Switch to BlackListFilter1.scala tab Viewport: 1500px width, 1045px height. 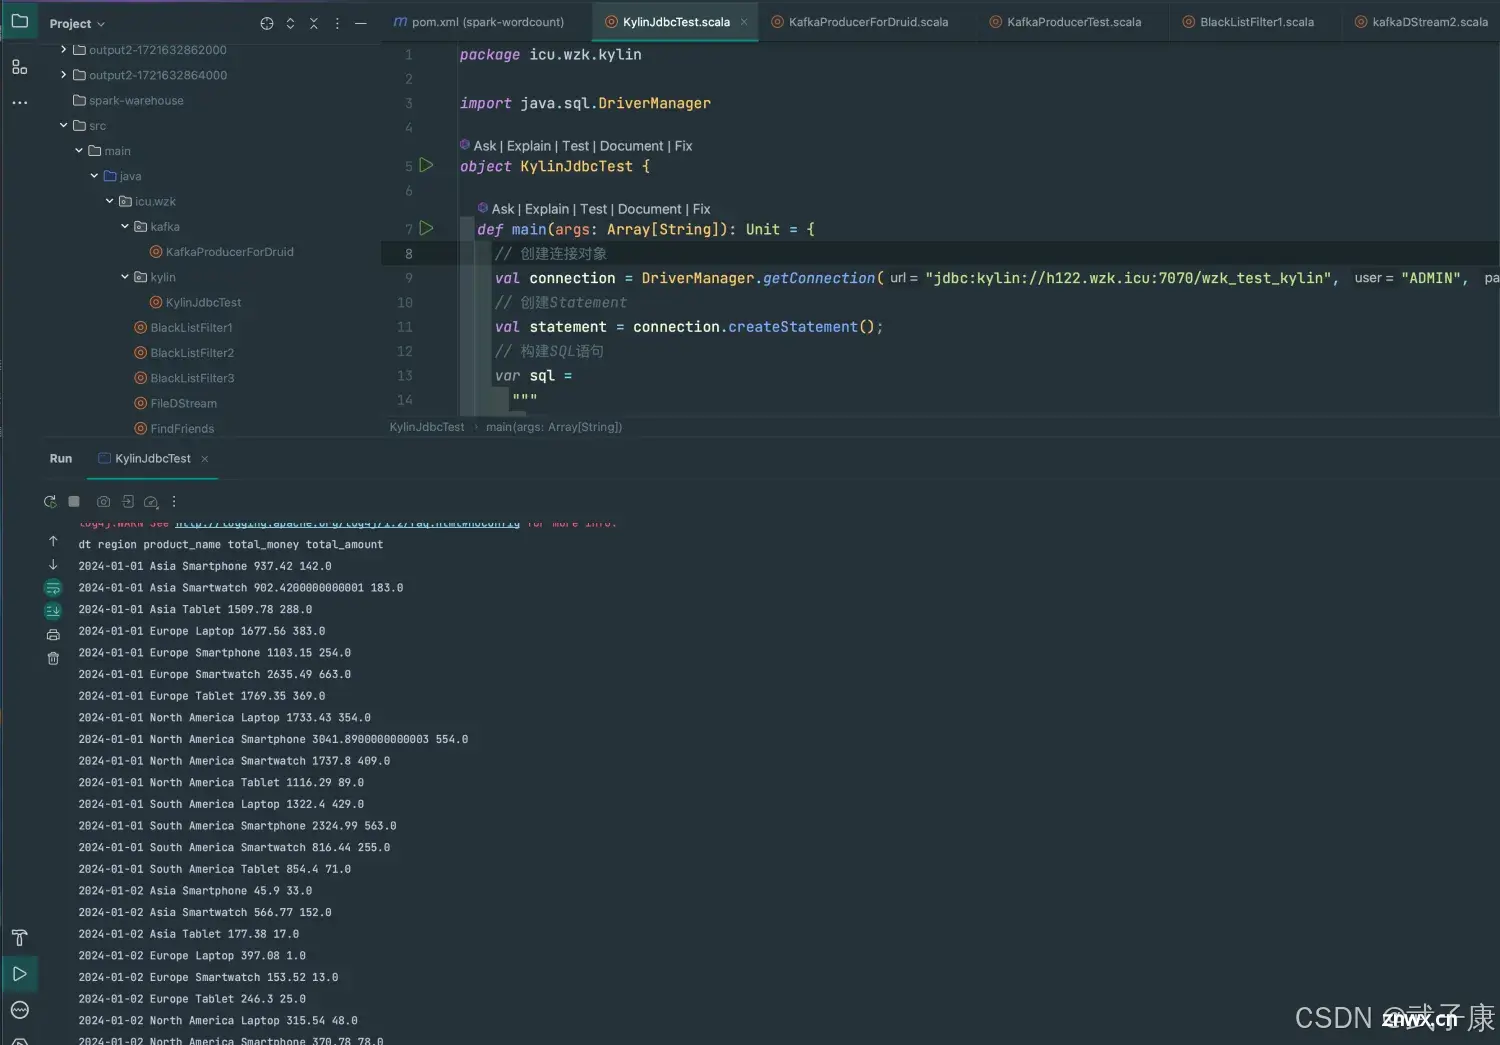pyautogui.click(x=1249, y=22)
